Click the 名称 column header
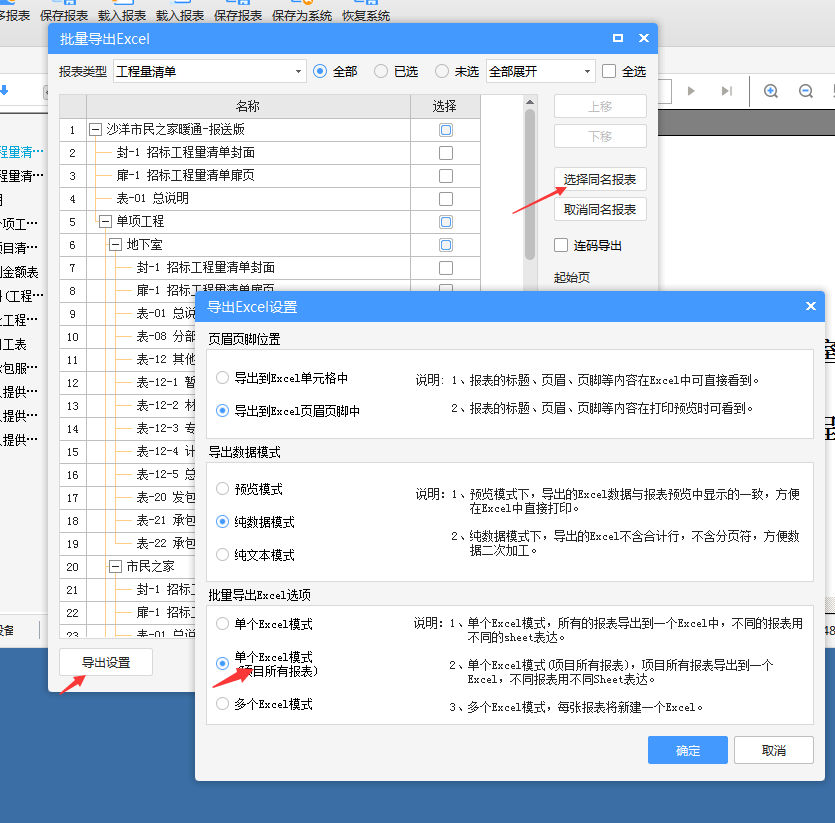 (x=248, y=107)
